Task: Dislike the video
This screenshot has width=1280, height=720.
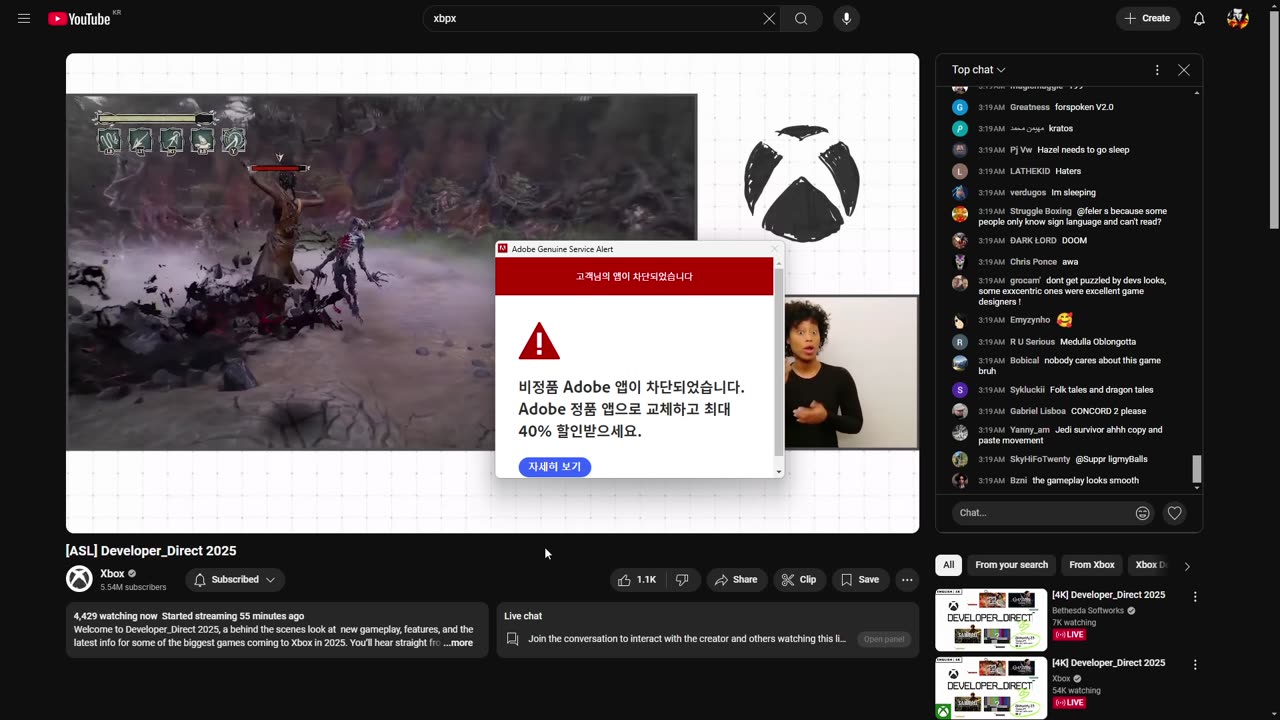Action: [682, 580]
